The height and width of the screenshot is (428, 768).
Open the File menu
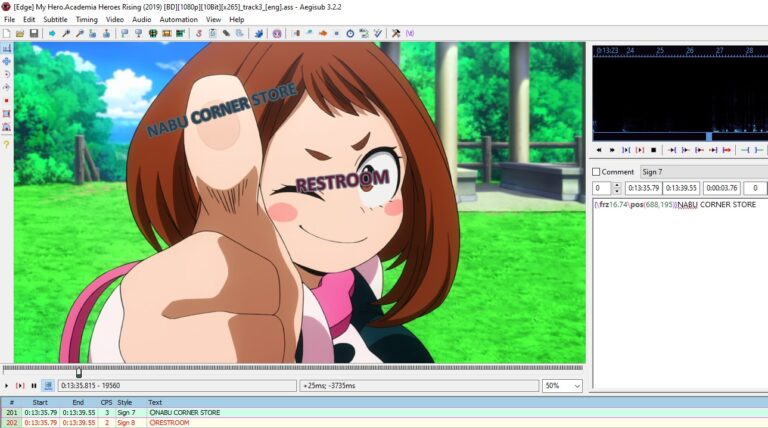point(9,20)
